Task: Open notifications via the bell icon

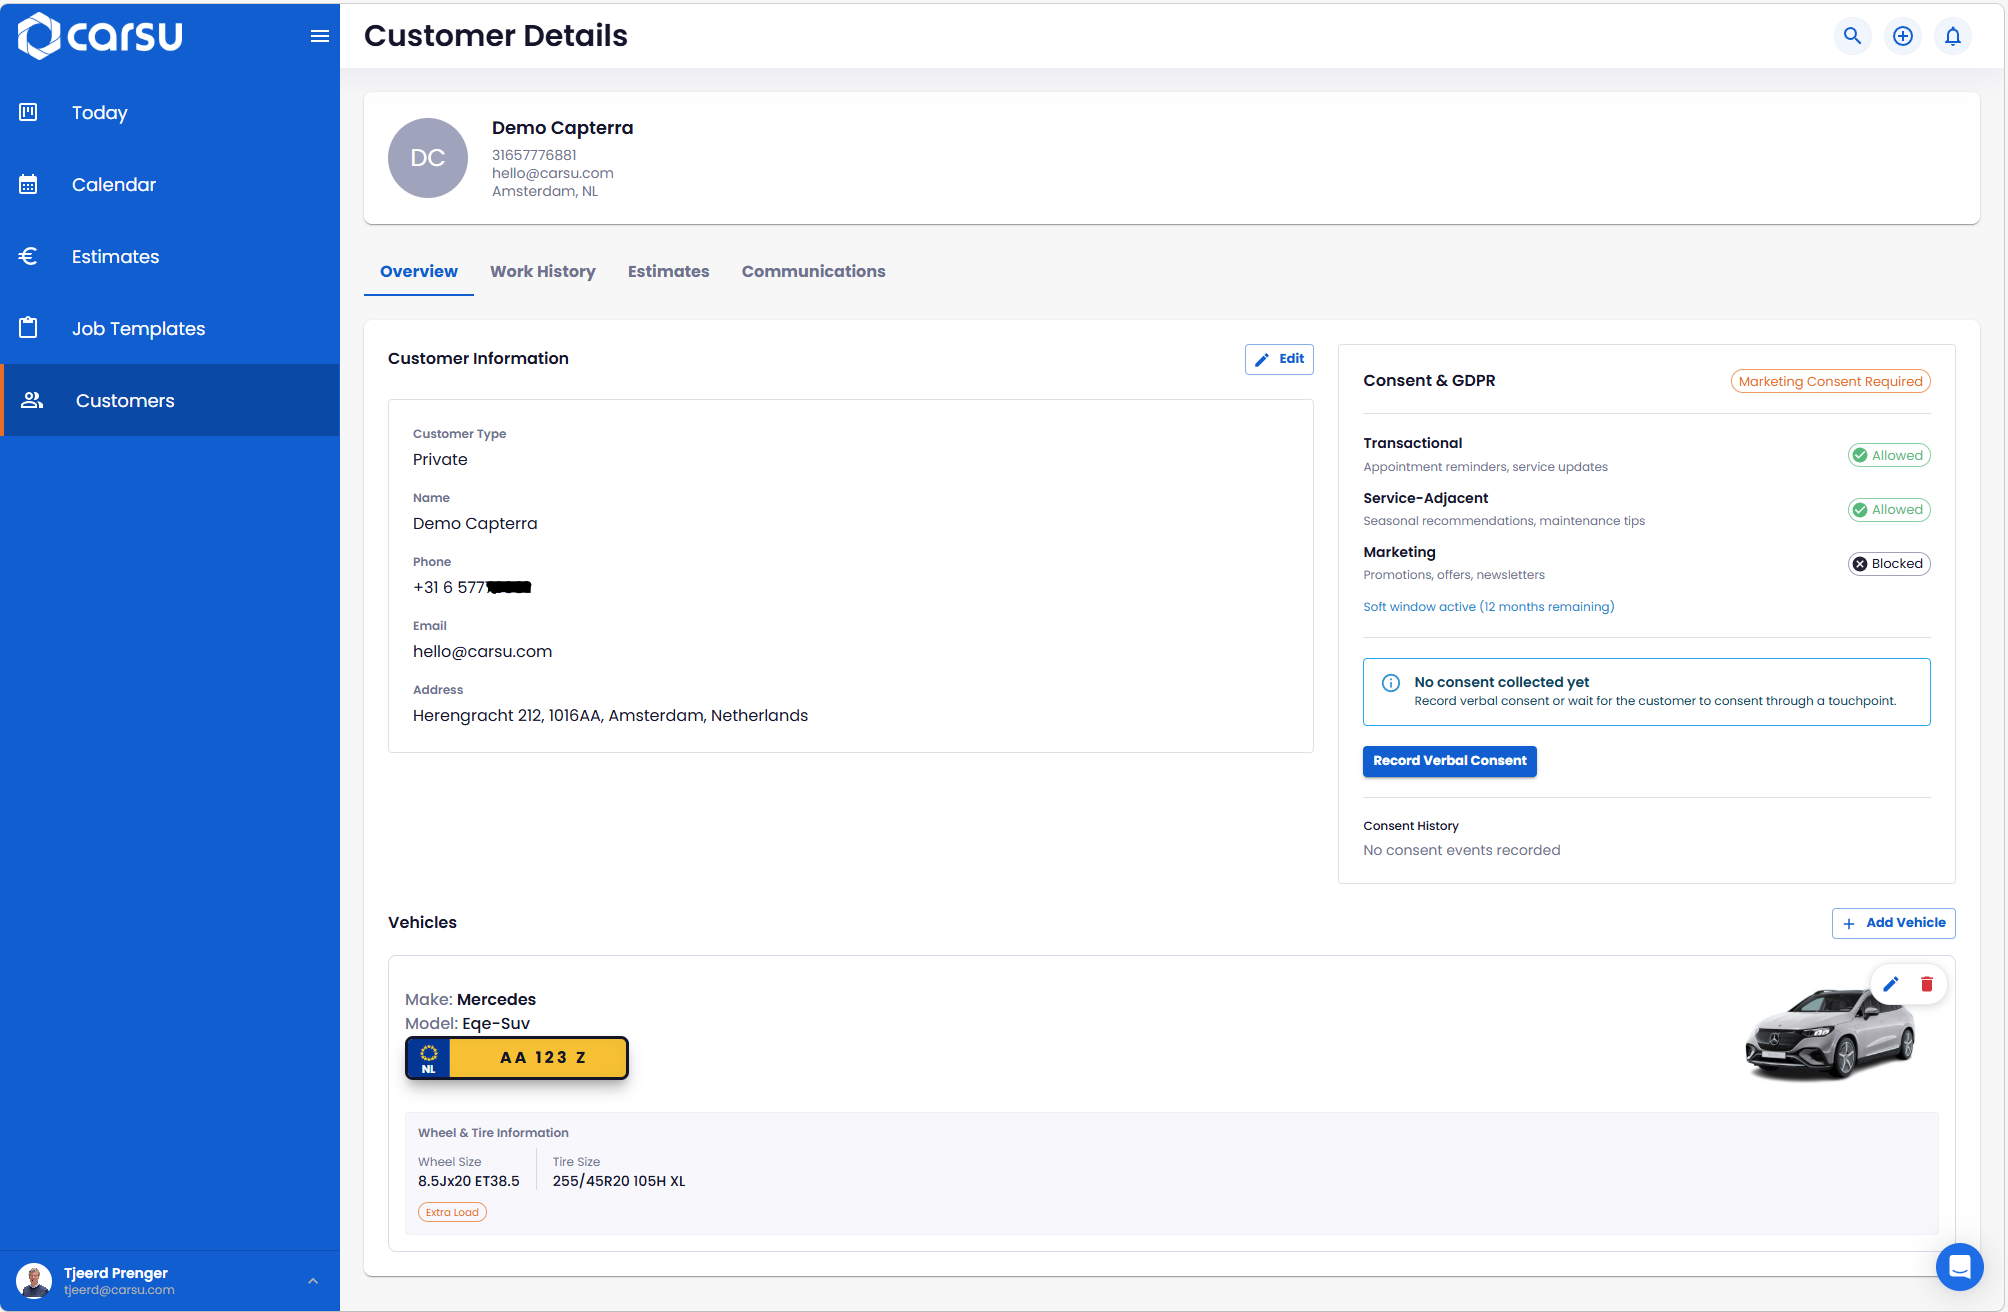Action: (1952, 36)
